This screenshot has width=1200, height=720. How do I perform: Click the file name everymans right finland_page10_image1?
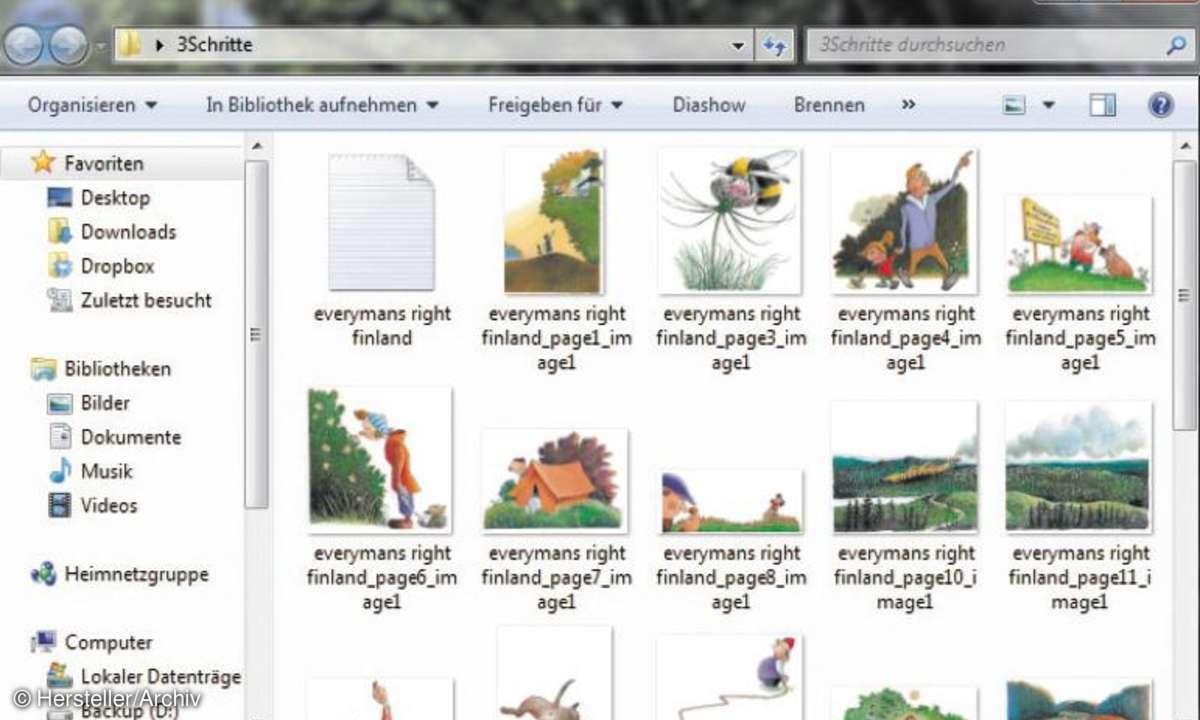tap(905, 577)
